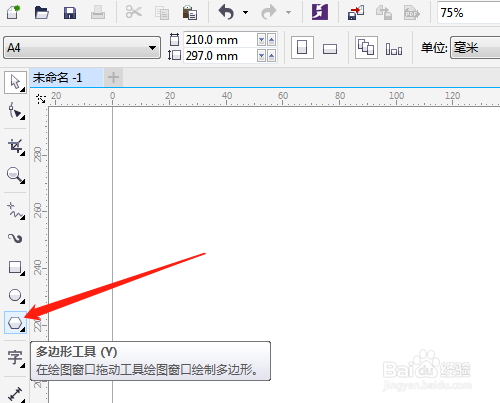The width and height of the screenshot is (500, 403).
Task: Select the Zoom magnifier tool
Action: pyautogui.click(x=15, y=175)
